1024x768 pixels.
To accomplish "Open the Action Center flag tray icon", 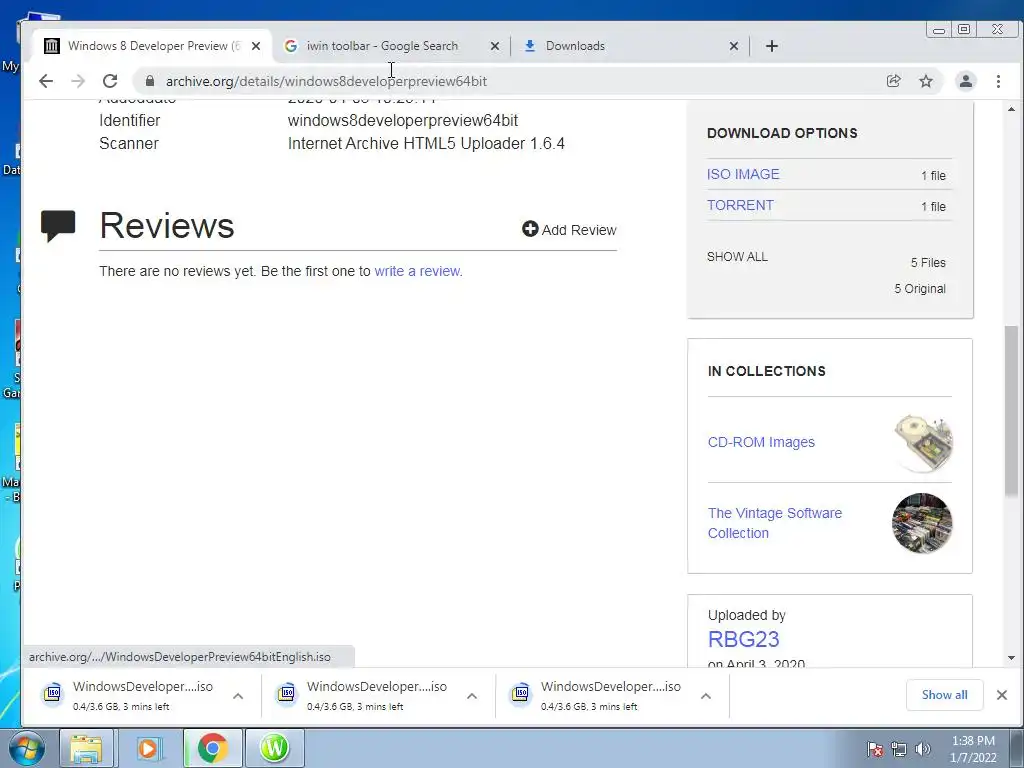I will tap(875, 749).
